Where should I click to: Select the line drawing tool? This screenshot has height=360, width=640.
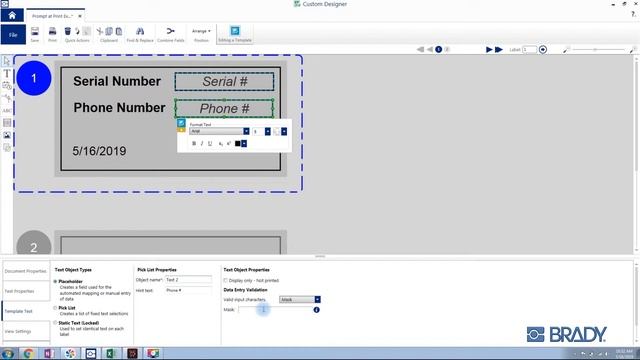pos(7,98)
